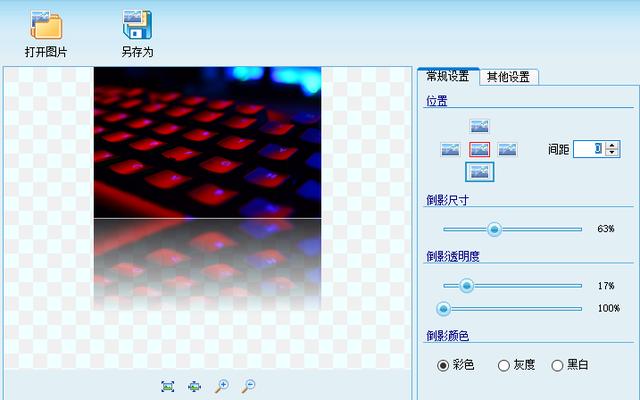The image size is (640, 400).
Task: Click the 另存为 save-as icon
Action: (137, 33)
